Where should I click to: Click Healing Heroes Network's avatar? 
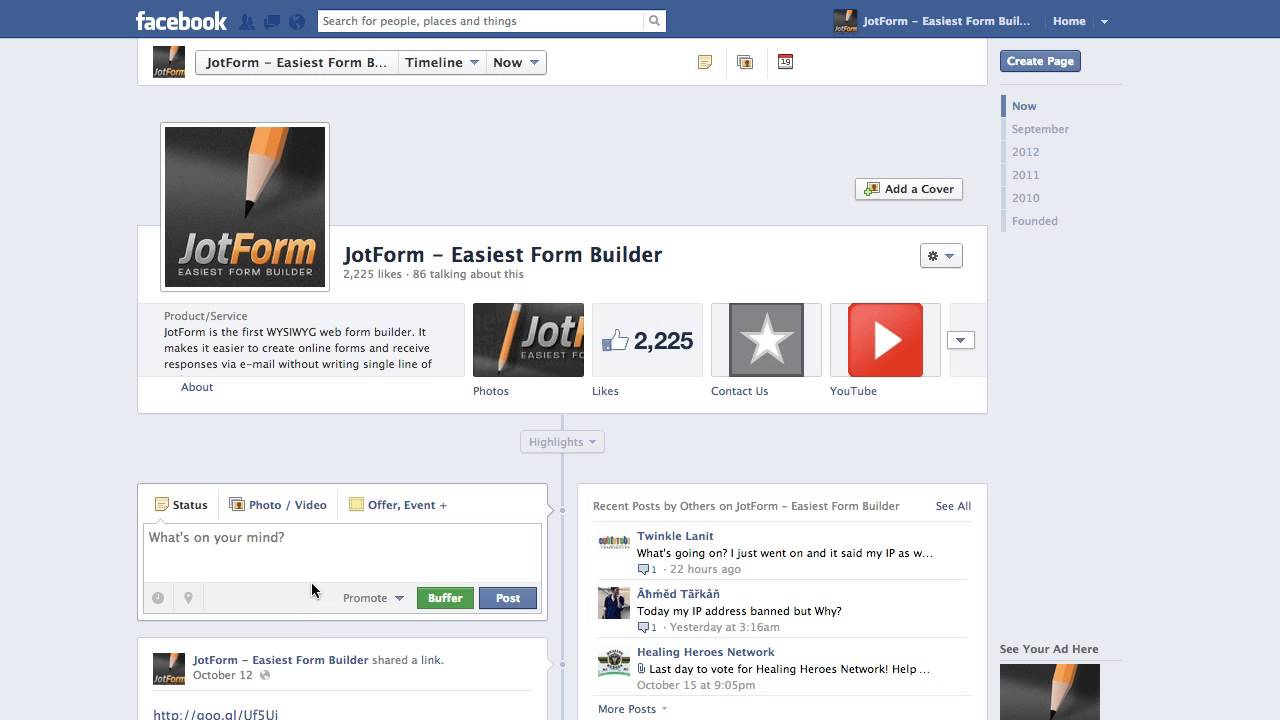(614, 661)
